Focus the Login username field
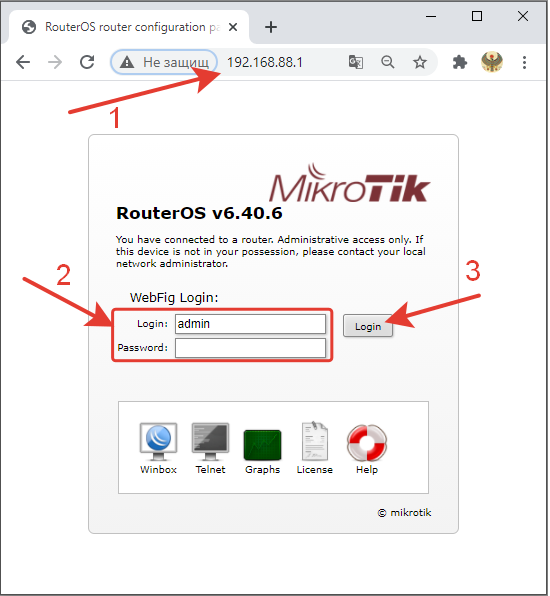This screenshot has width=550, height=596. tap(250, 324)
